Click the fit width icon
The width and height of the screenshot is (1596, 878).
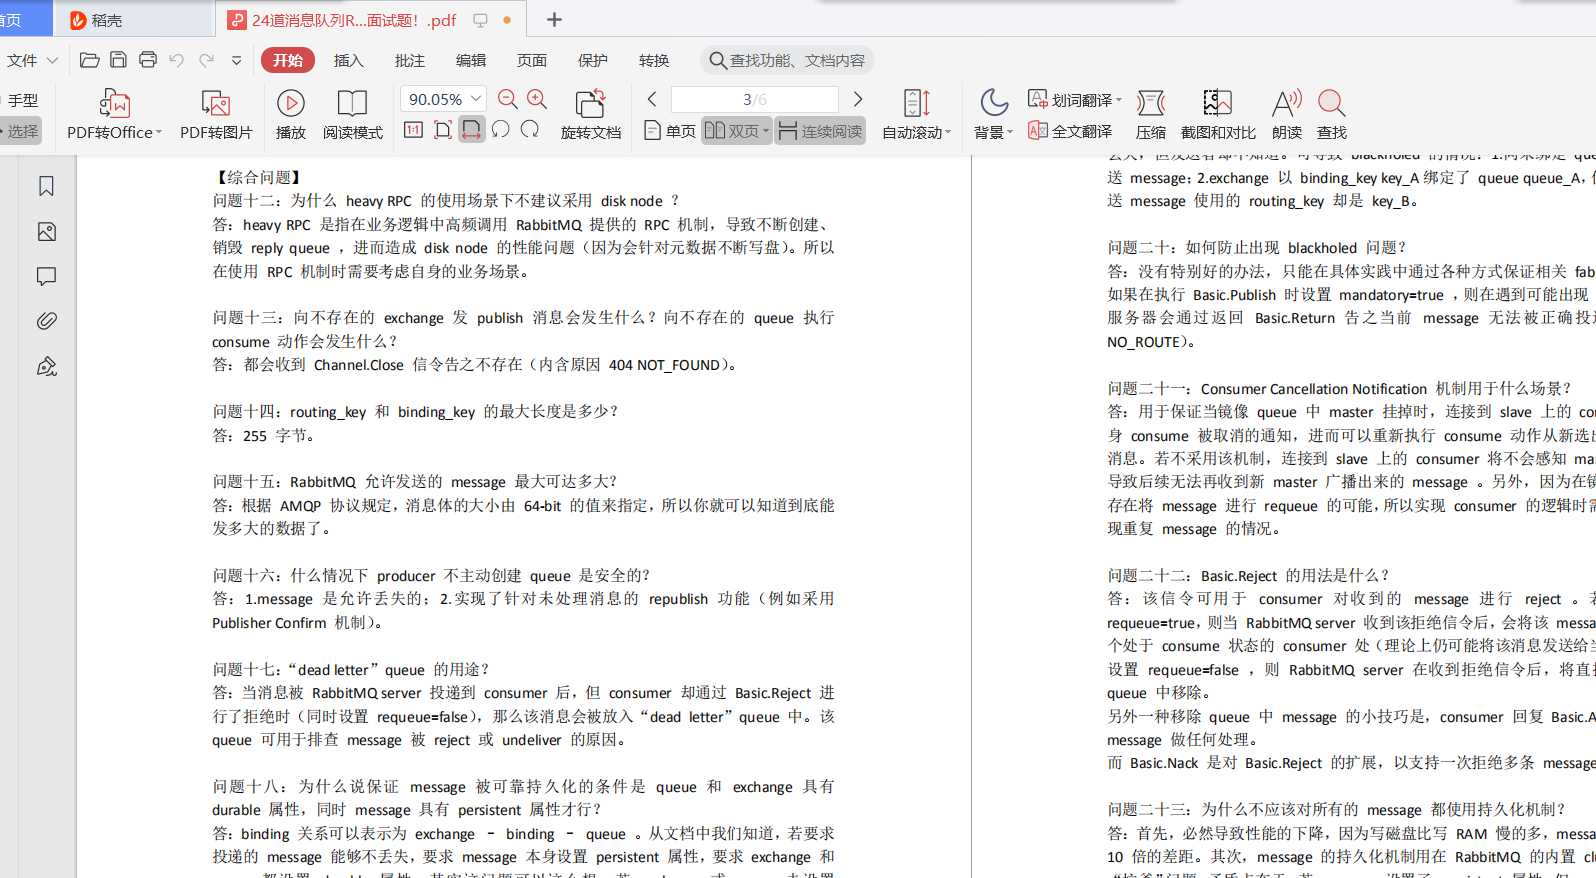472,130
